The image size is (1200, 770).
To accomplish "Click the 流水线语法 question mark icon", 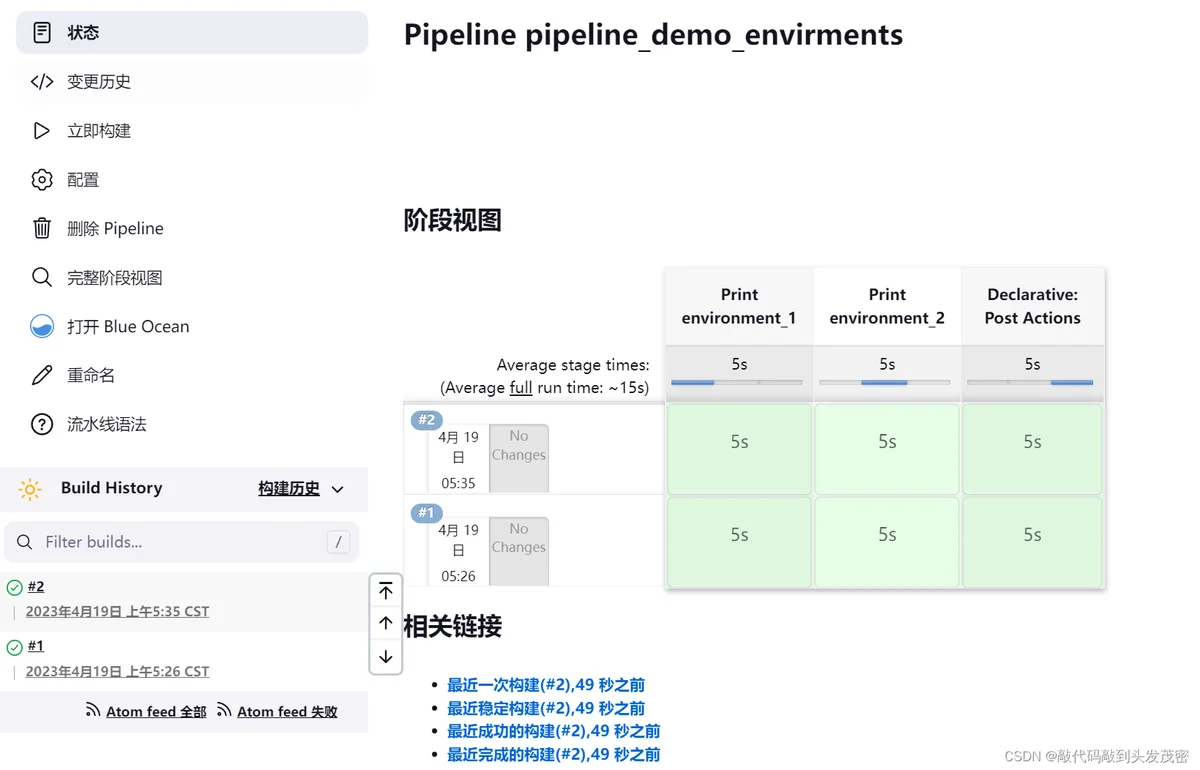I will pyautogui.click(x=42, y=424).
